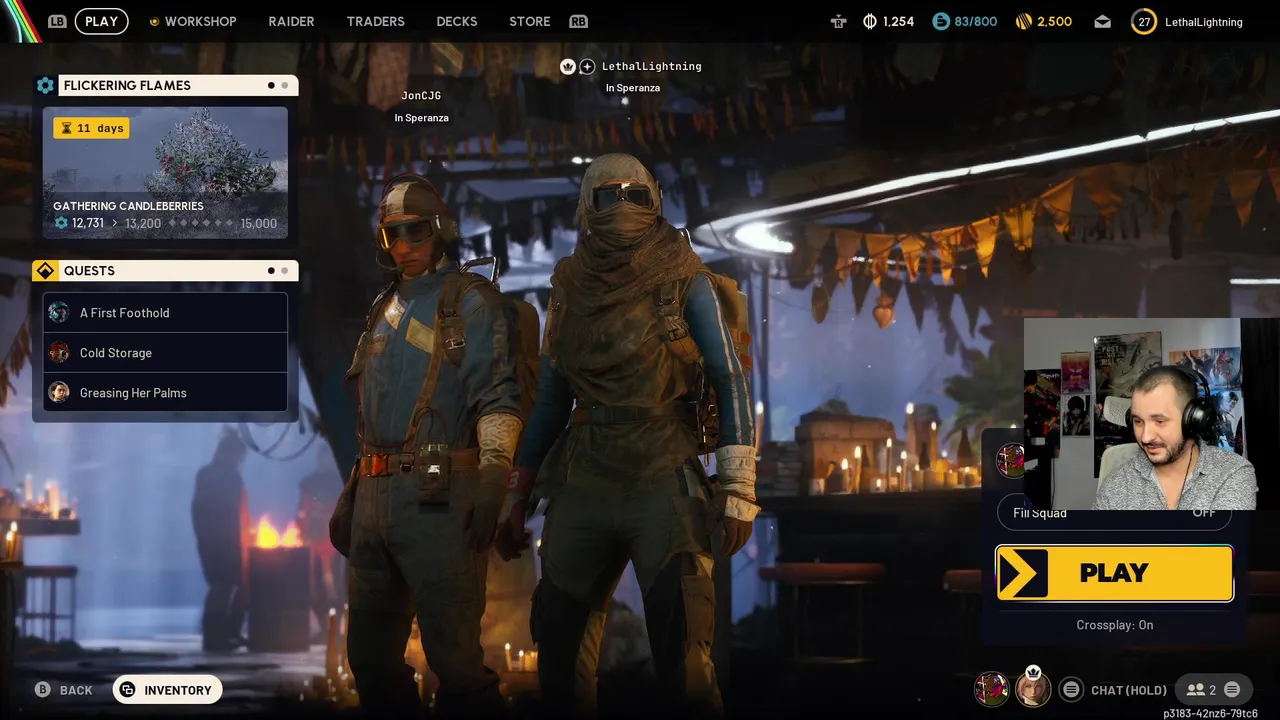Click the LethalLightning squad nameplate

point(652,66)
